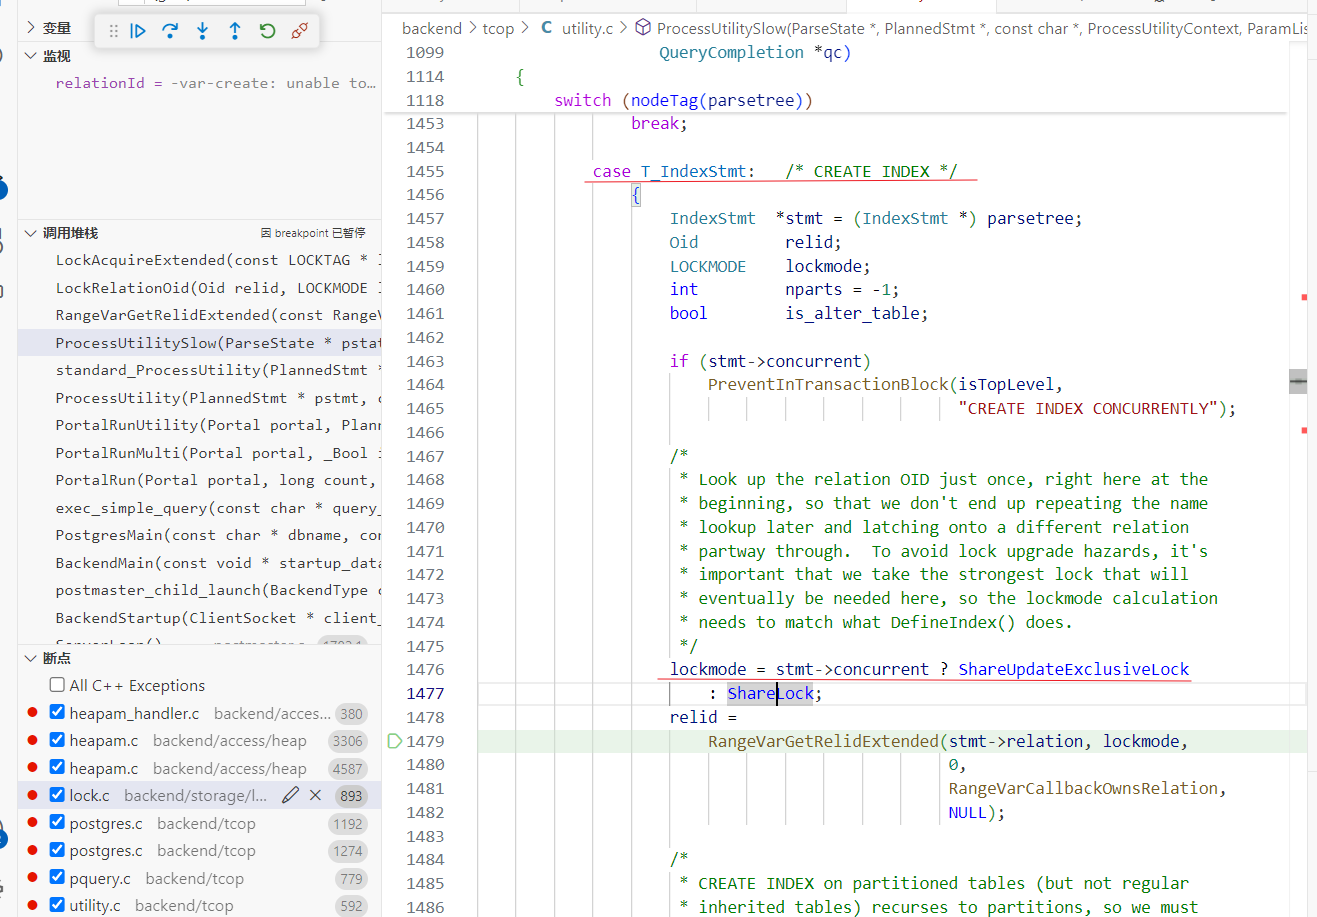Screen dimensions: 1317x917
Task: Edit the lock.c breakpoint with the pencil icon
Action: click(290, 795)
